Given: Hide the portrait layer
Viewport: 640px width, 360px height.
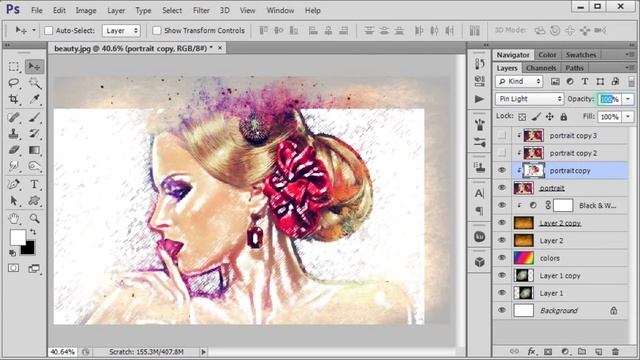Looking at the screenshot, I should pyautogui.click(x=502, y=188).
